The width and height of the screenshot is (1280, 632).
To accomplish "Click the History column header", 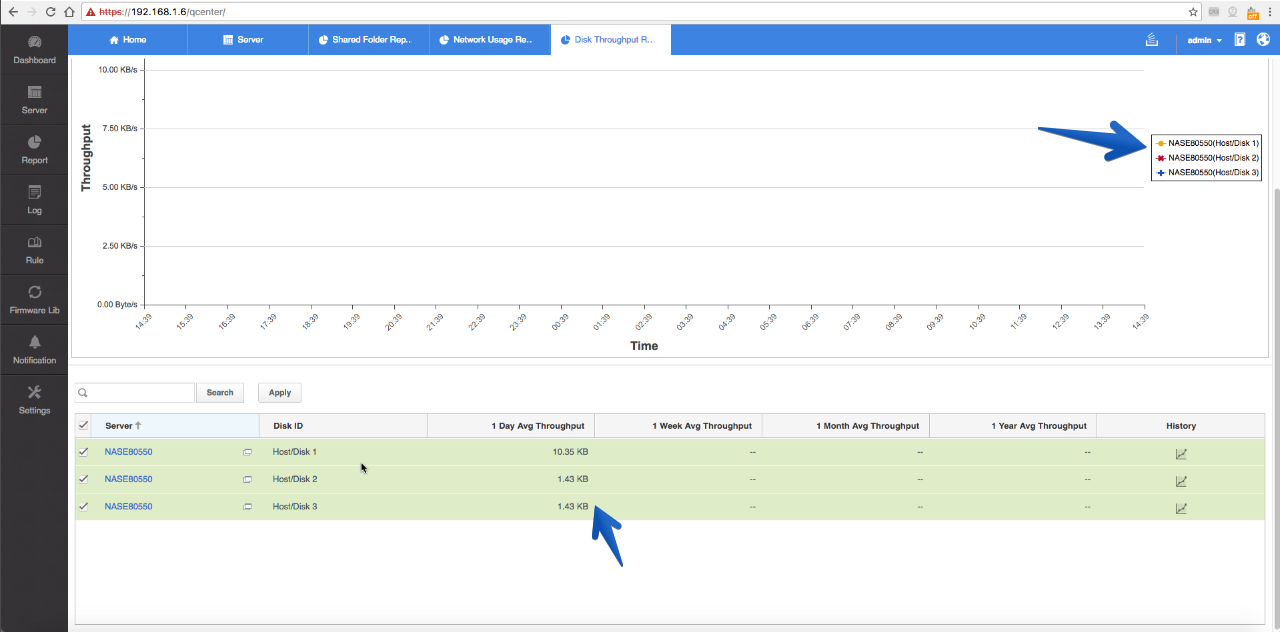I will pos(1181,426).
